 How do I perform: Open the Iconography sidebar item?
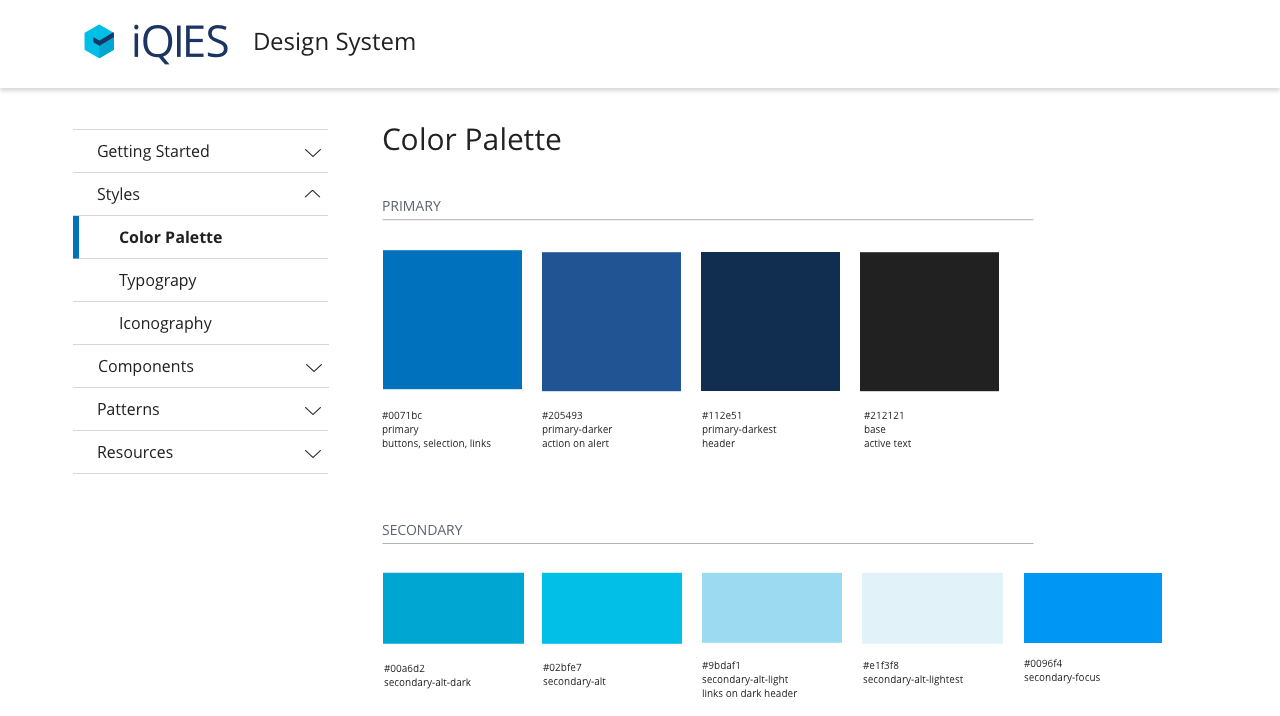click(x=165, y=323)
